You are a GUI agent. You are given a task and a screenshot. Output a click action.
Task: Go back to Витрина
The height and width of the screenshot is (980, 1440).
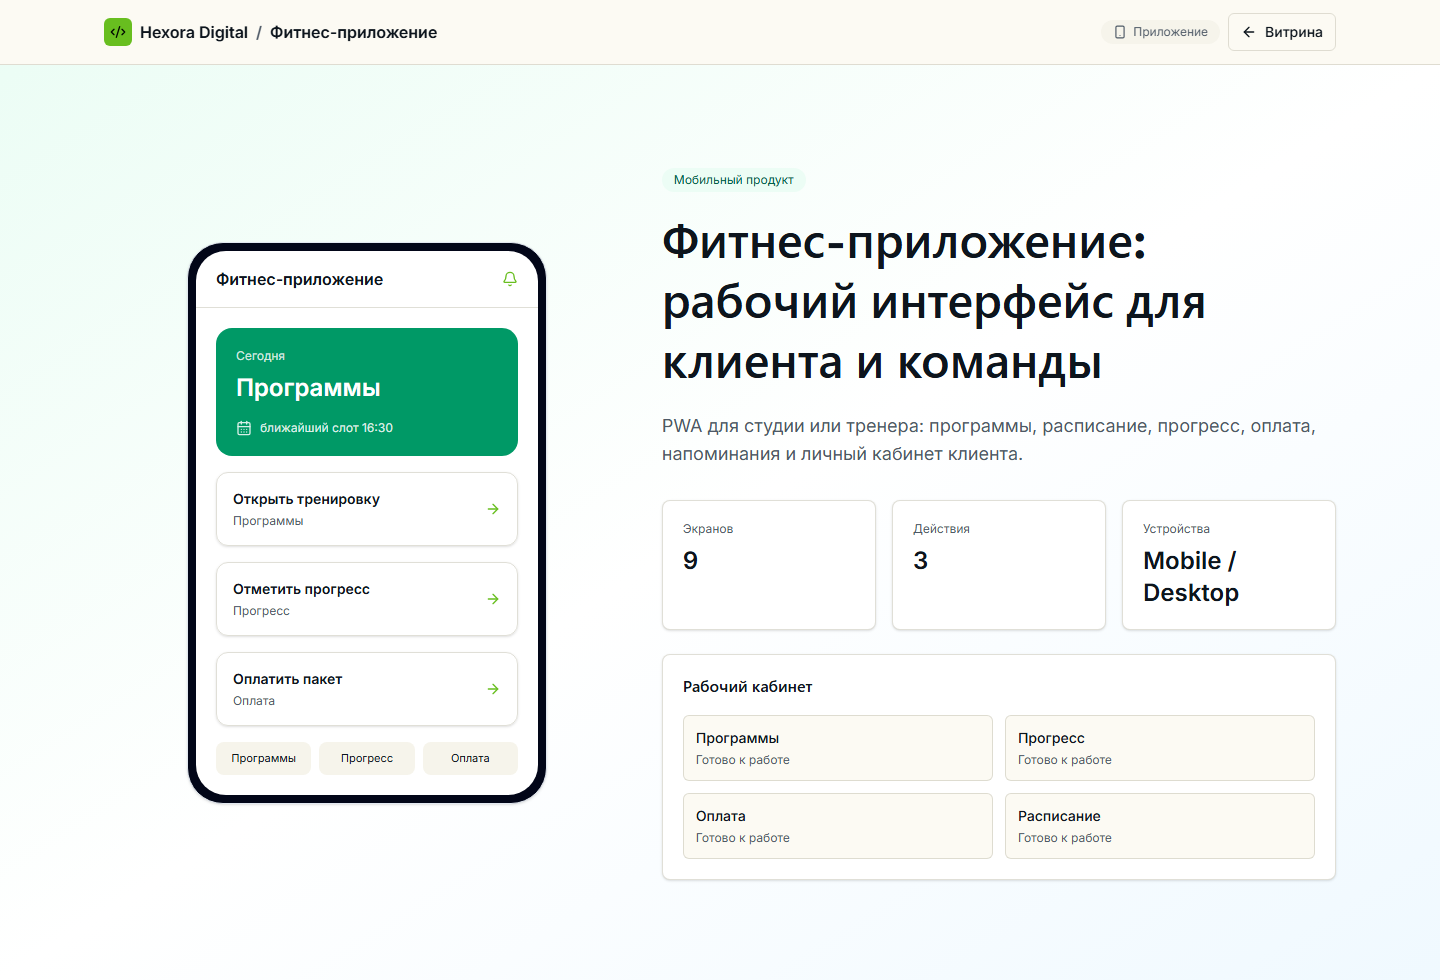coord(1282,32)
